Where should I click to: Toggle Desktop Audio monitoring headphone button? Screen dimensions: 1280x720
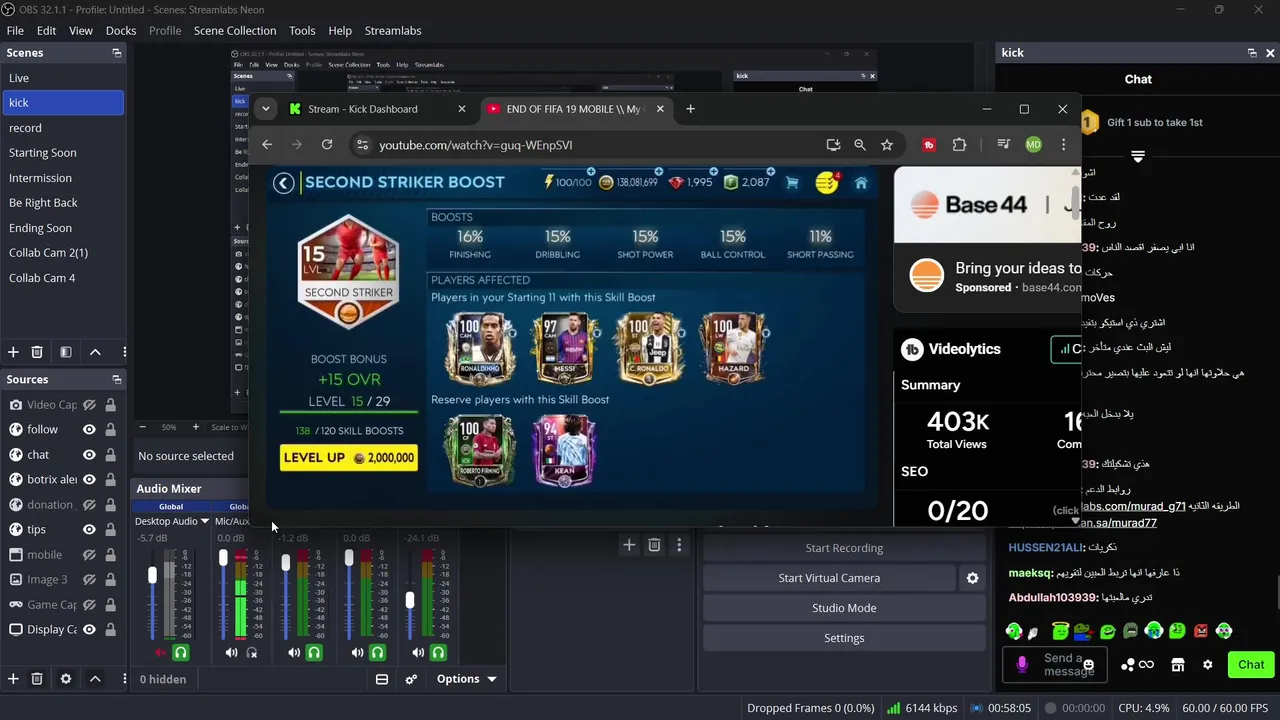coord(180,653)
